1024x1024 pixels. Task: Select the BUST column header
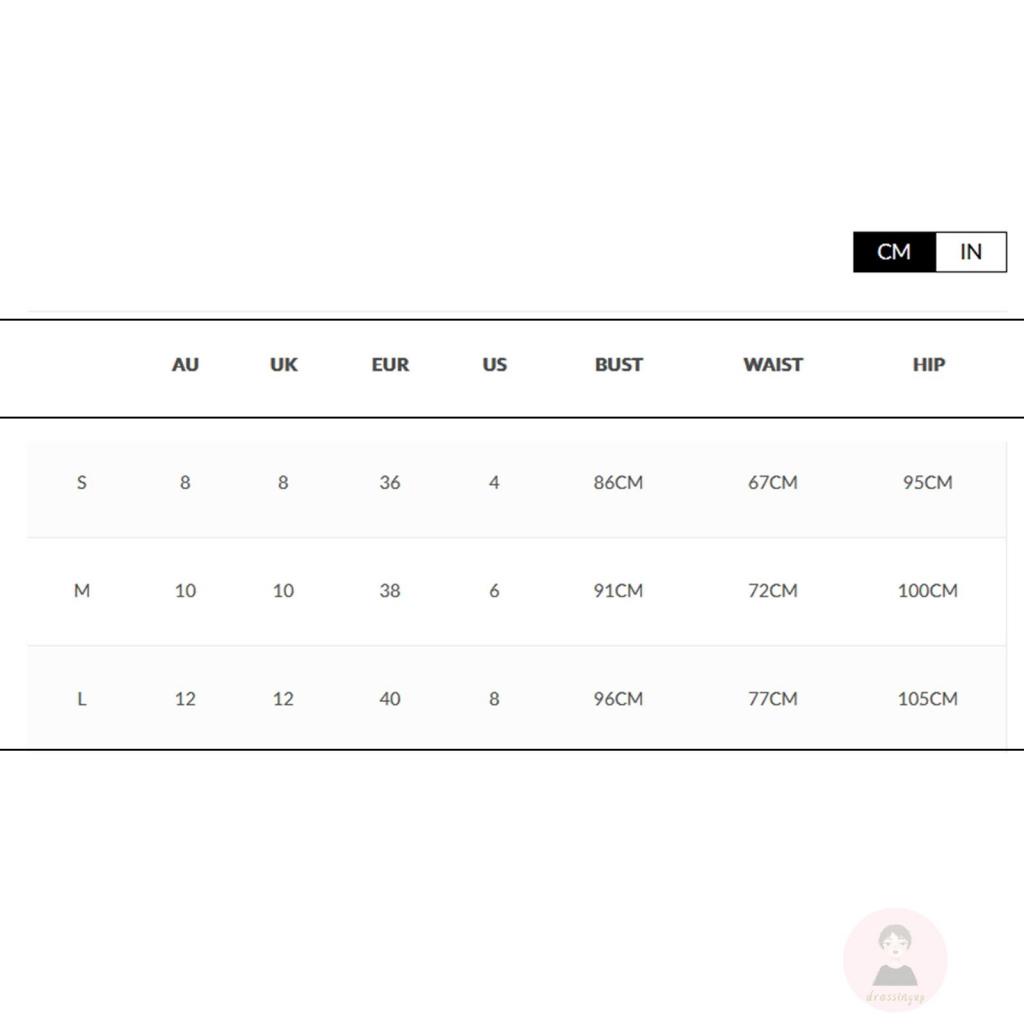[618, 365]
